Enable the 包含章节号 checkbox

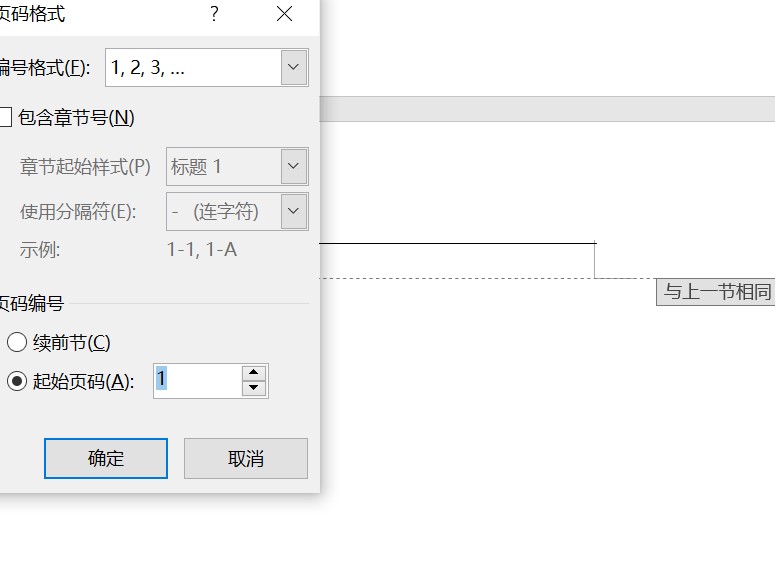click(5, 118)
